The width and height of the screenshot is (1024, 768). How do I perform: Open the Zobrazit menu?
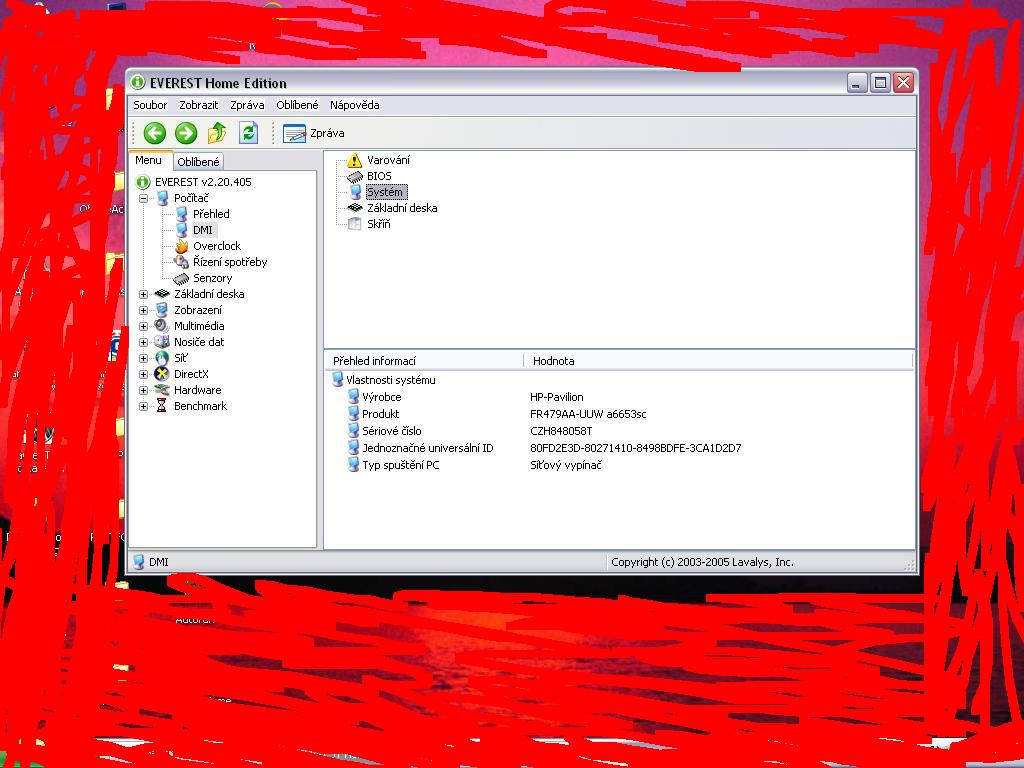(199, 105)
